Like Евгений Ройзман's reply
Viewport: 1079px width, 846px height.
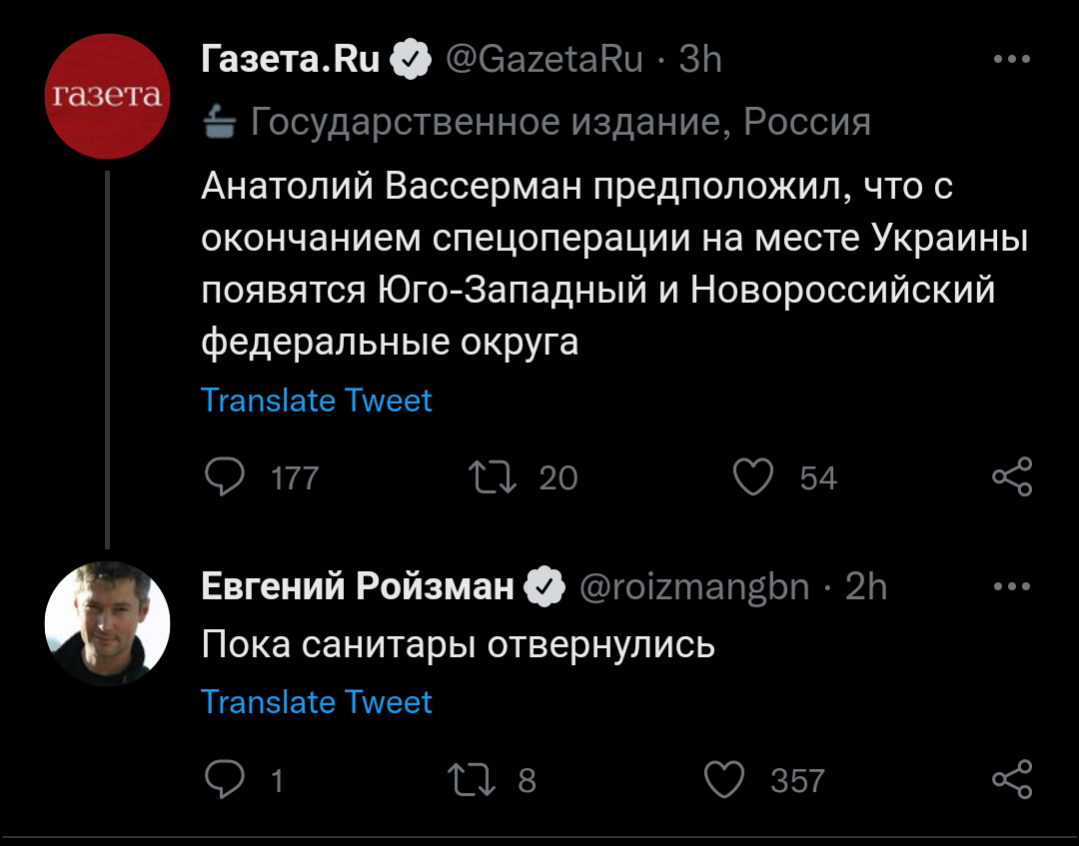tap(725, 779)
